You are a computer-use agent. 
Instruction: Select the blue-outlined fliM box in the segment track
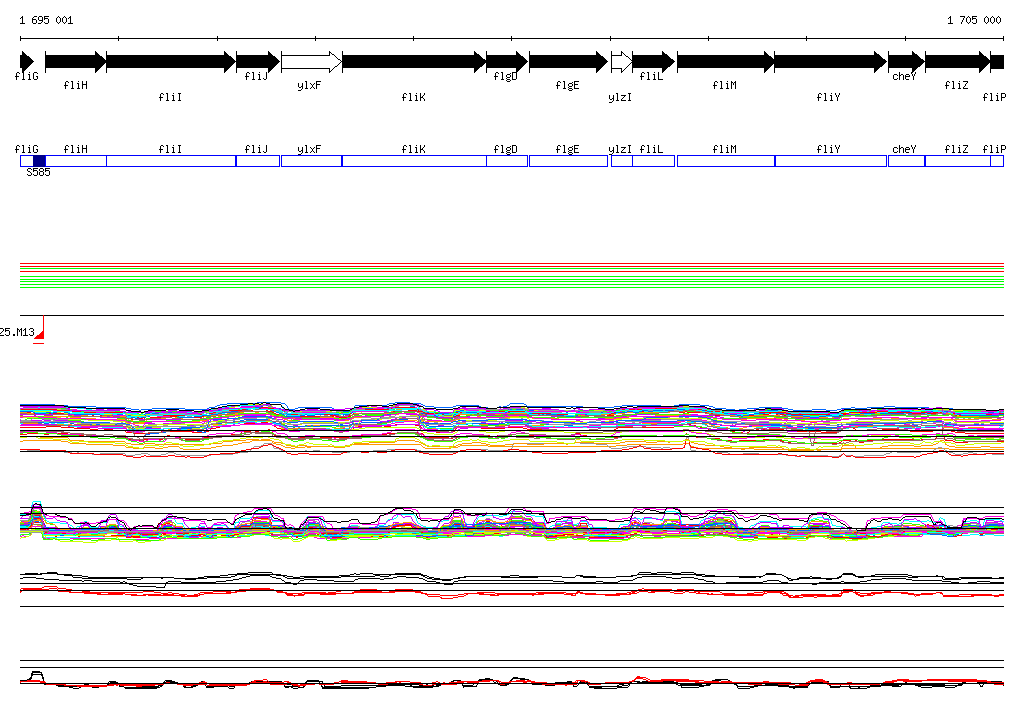[x=725, y=161]
